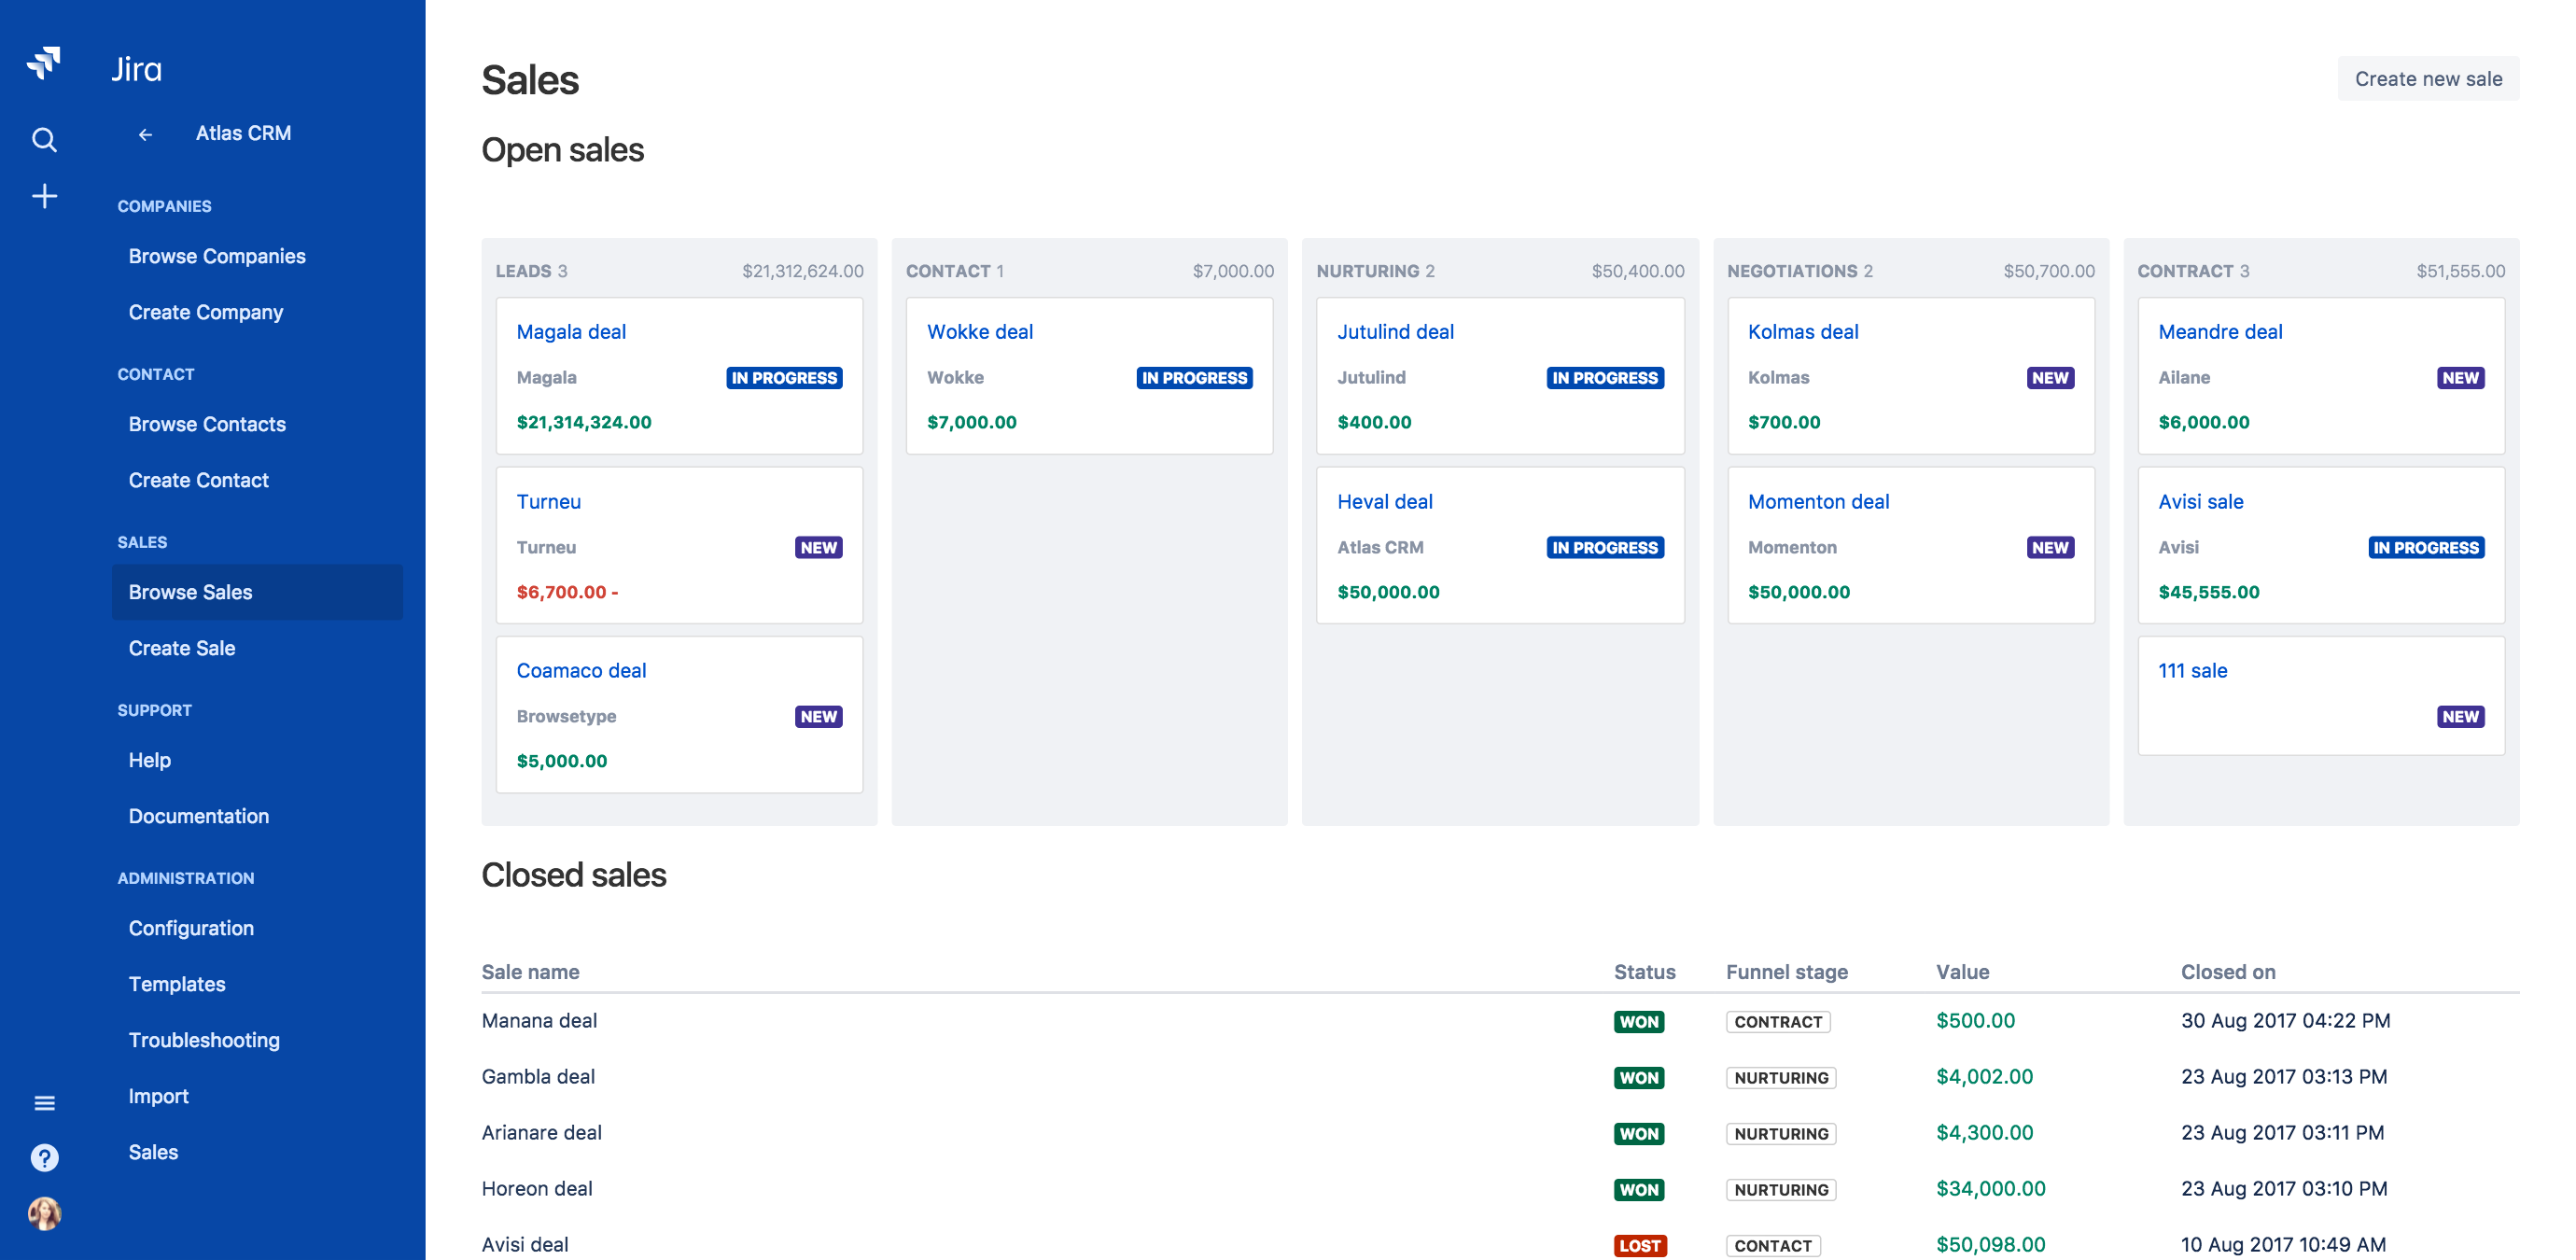Open the Import page
This screenshot has width=2576, height=1260.
click(158, 1096)
